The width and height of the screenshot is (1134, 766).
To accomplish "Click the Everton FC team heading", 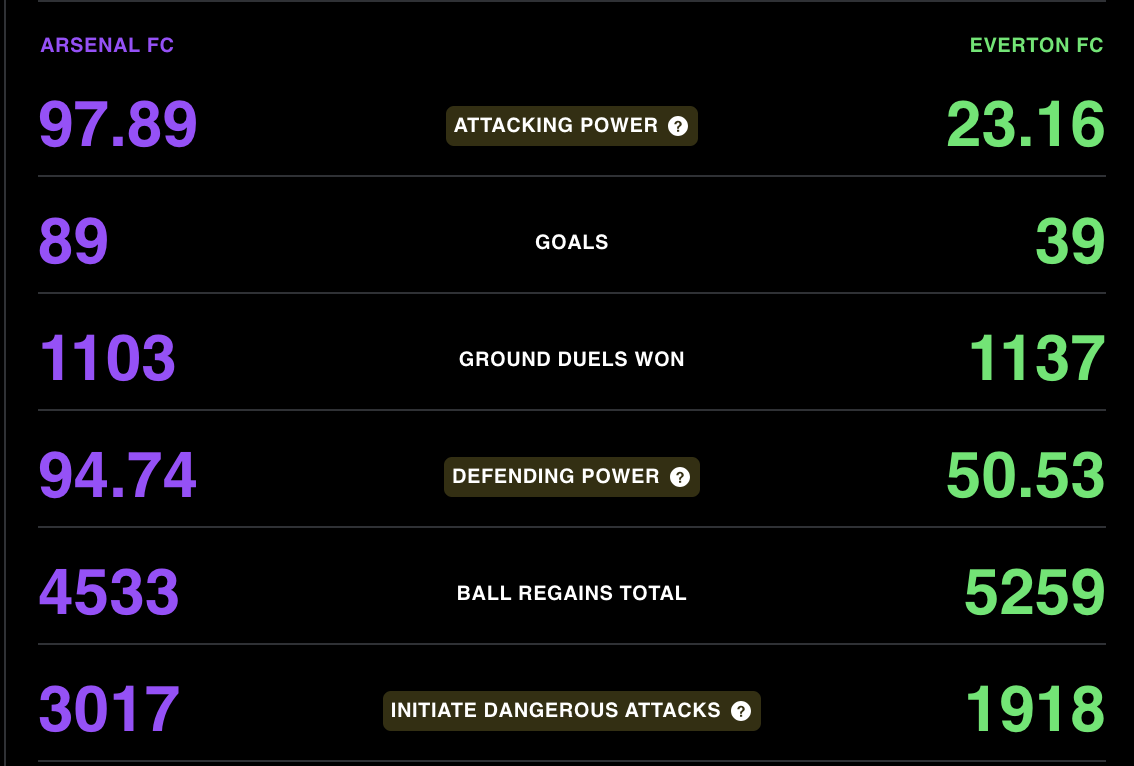I will 1036,45.
